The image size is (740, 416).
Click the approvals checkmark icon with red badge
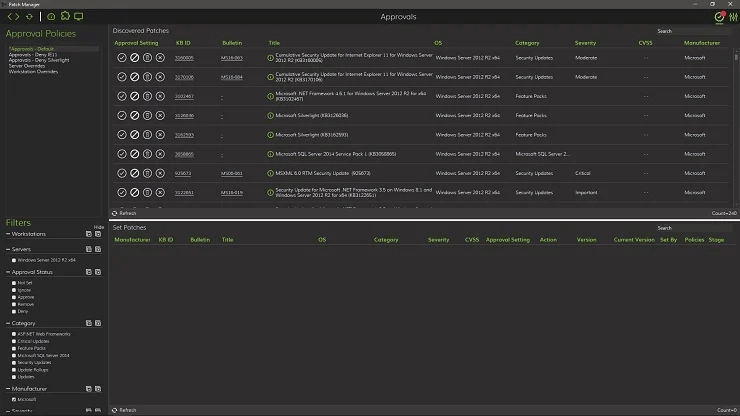tap(719, 17)
